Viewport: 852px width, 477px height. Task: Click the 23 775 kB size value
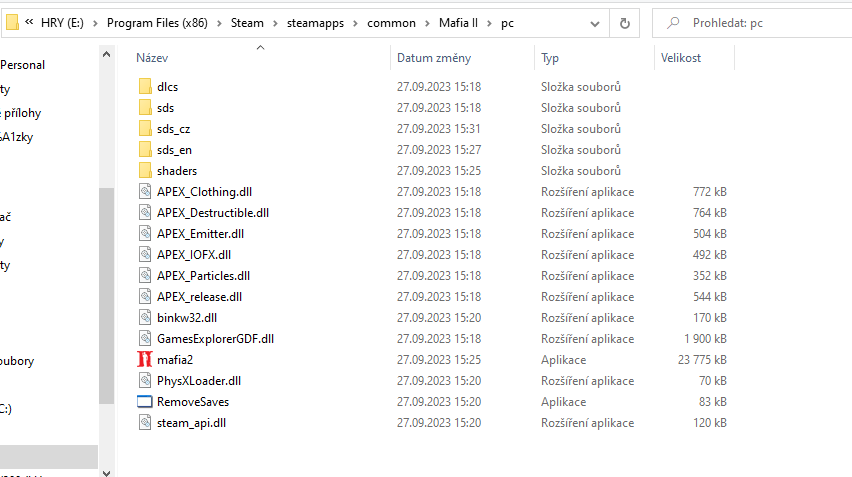pyautogui.click(x=702, y=360)
